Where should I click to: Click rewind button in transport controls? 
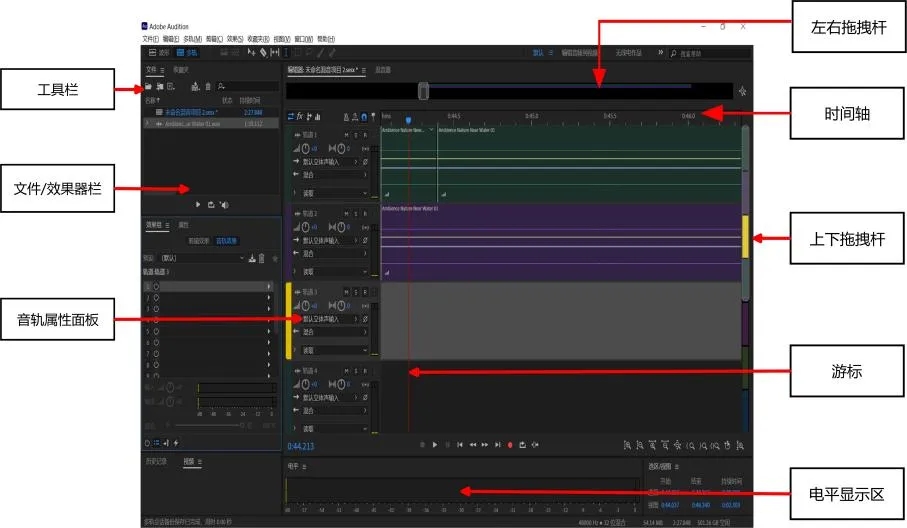(x=472, y=444)
